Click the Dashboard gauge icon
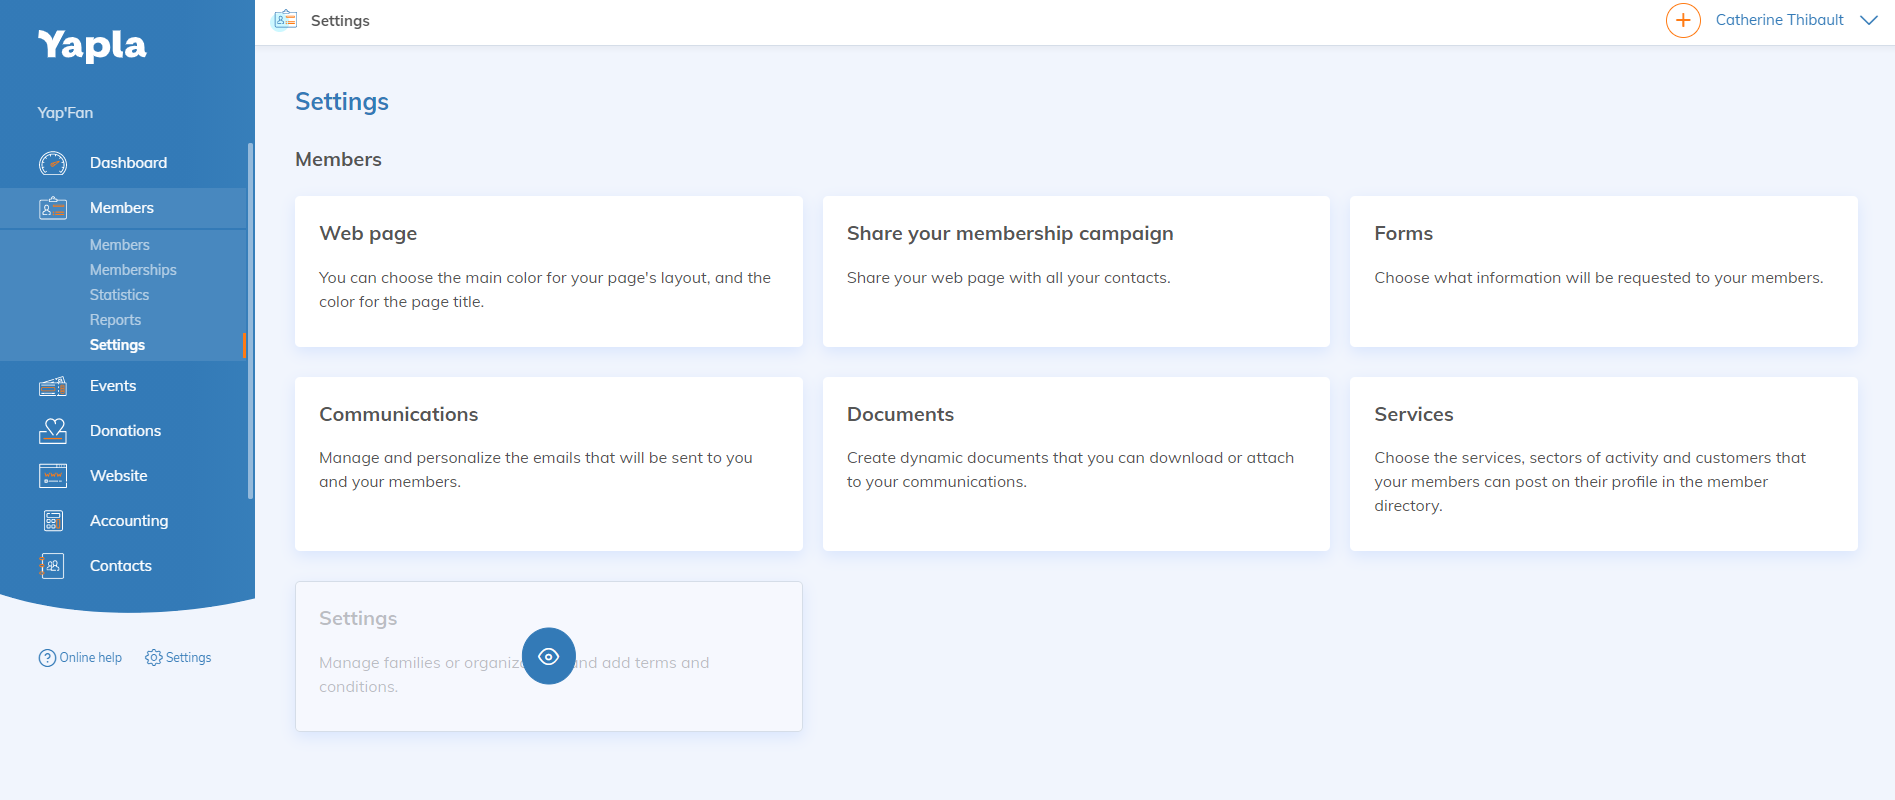 point(53,163)
